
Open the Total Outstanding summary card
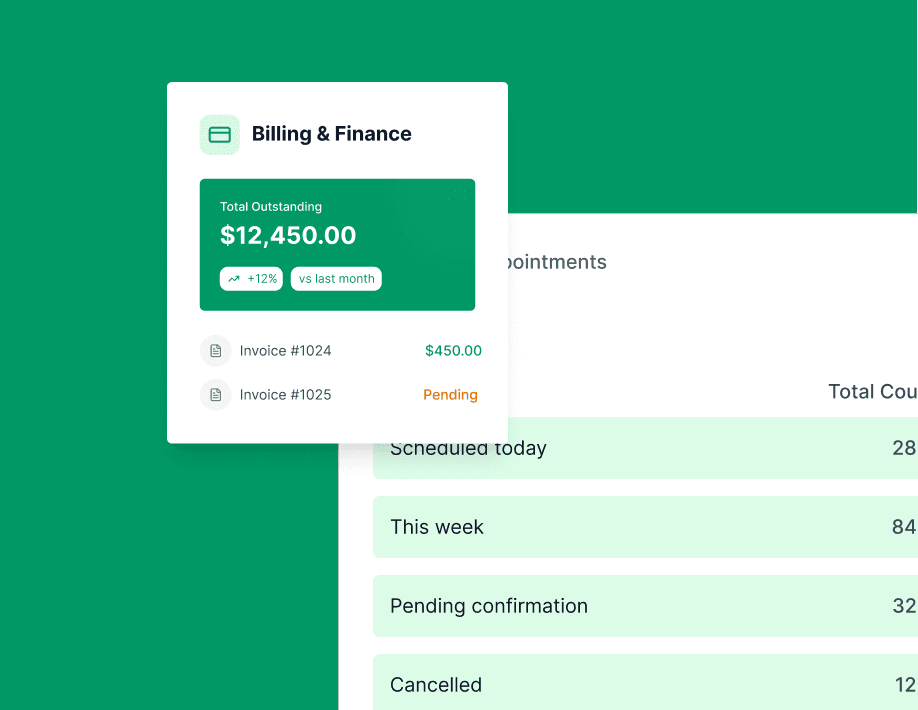pyautogui.click(x=337, y=244)
